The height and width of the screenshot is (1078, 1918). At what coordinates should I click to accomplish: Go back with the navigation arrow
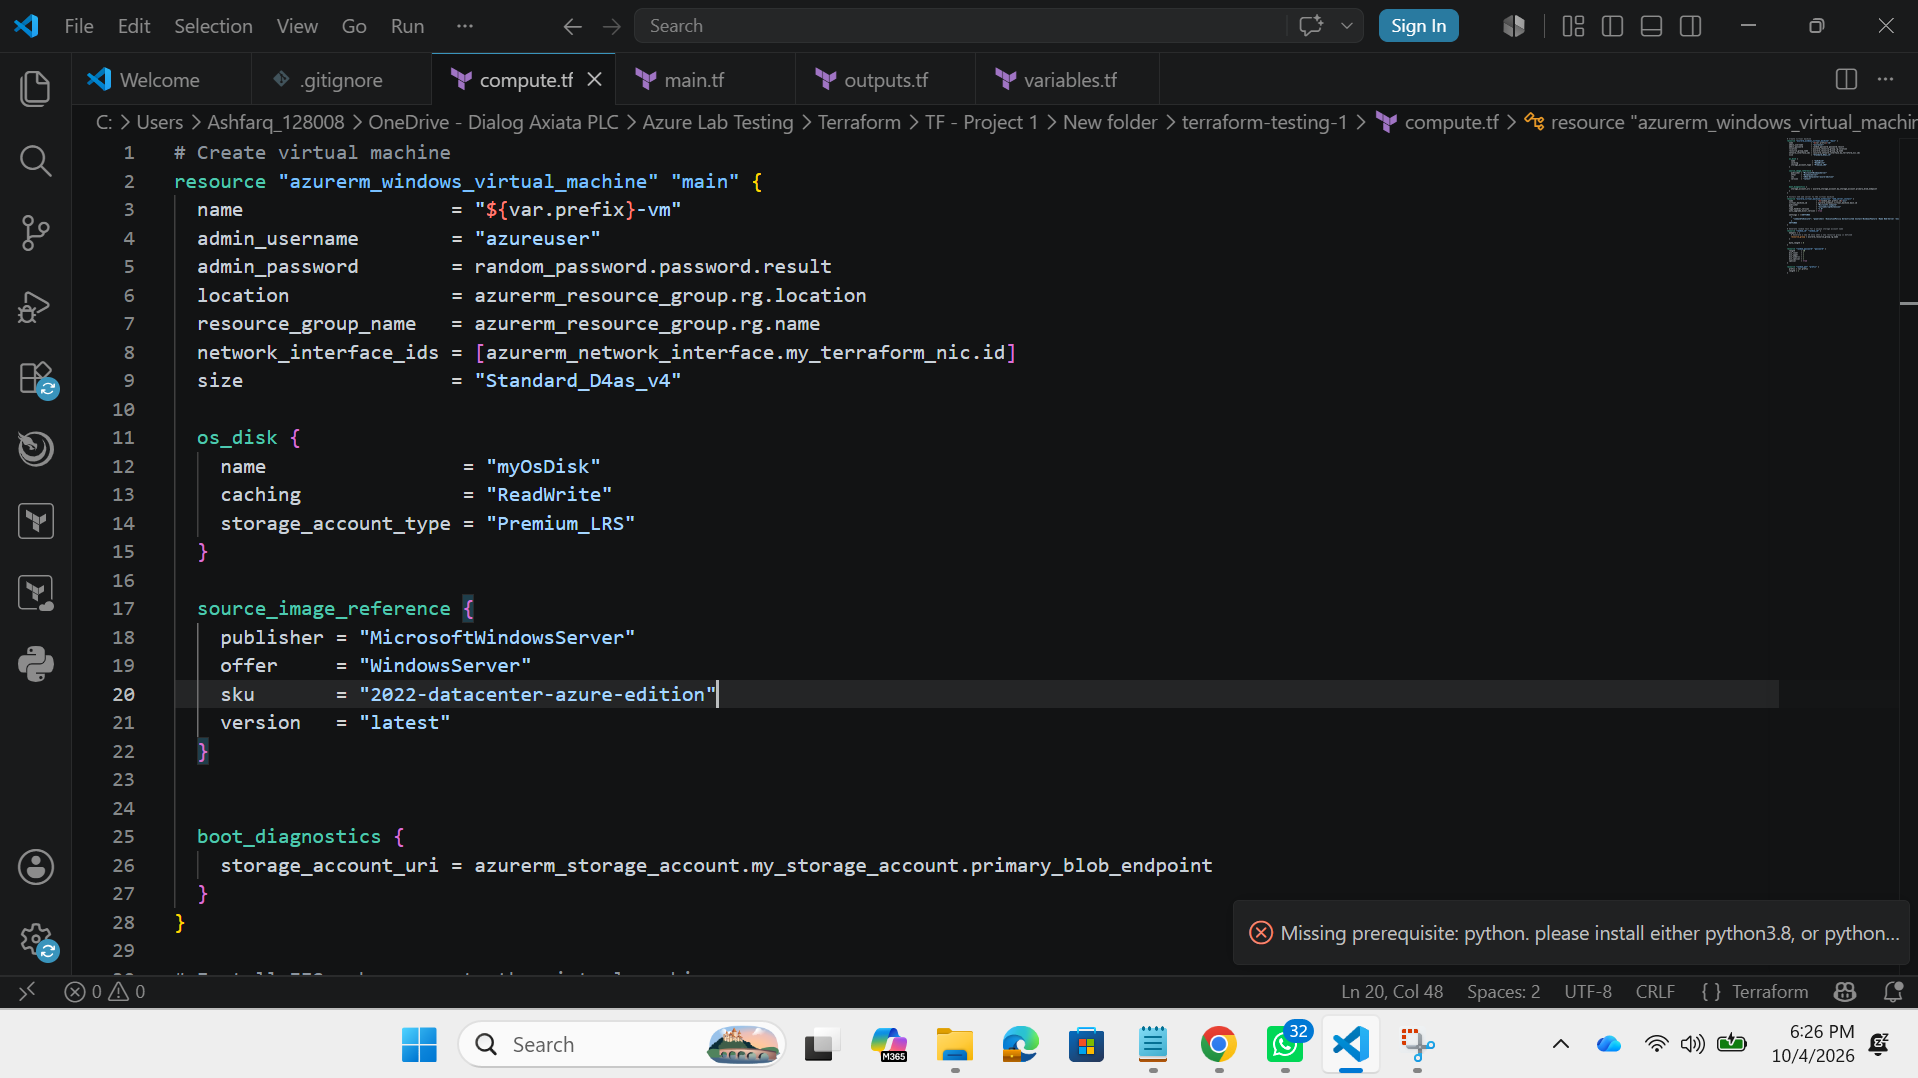click(x=572, y=26)
